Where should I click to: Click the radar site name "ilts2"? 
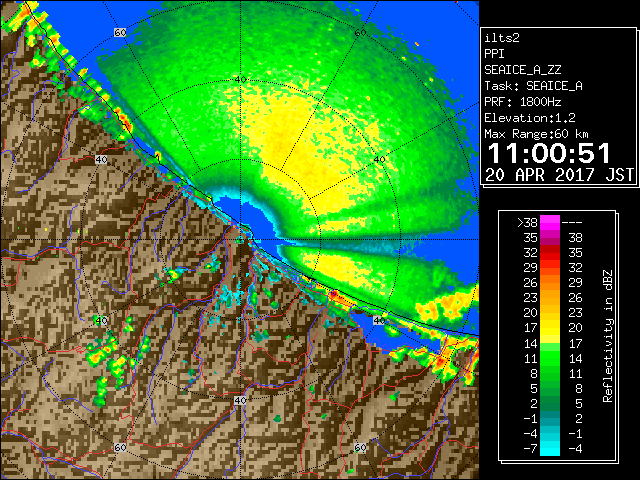coord(502,38)
